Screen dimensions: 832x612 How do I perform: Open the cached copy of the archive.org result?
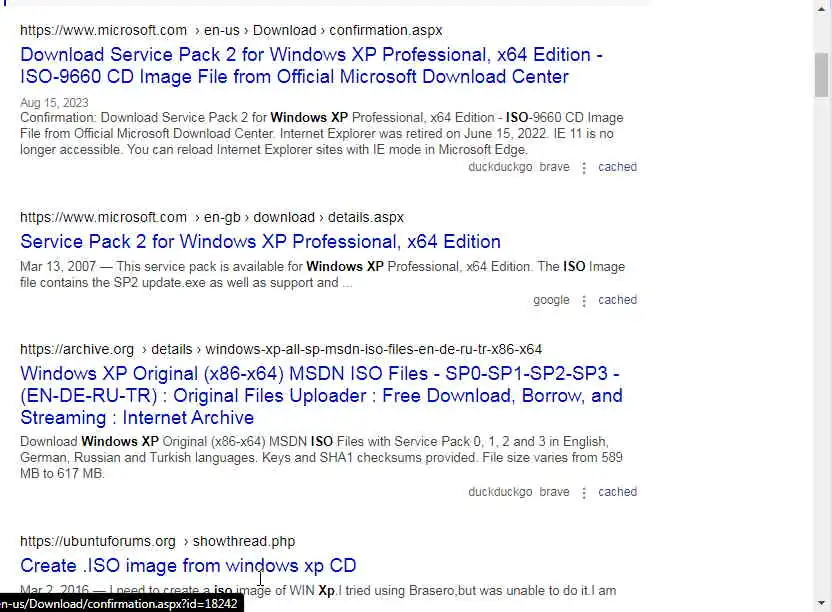[618, 492]
